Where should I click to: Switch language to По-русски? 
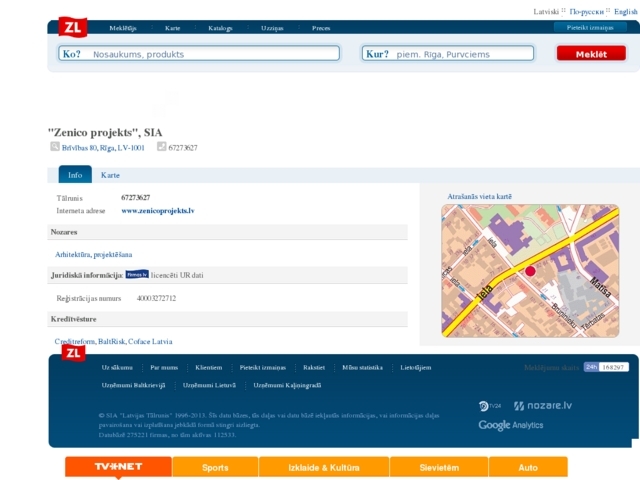[x=587, y=11]
